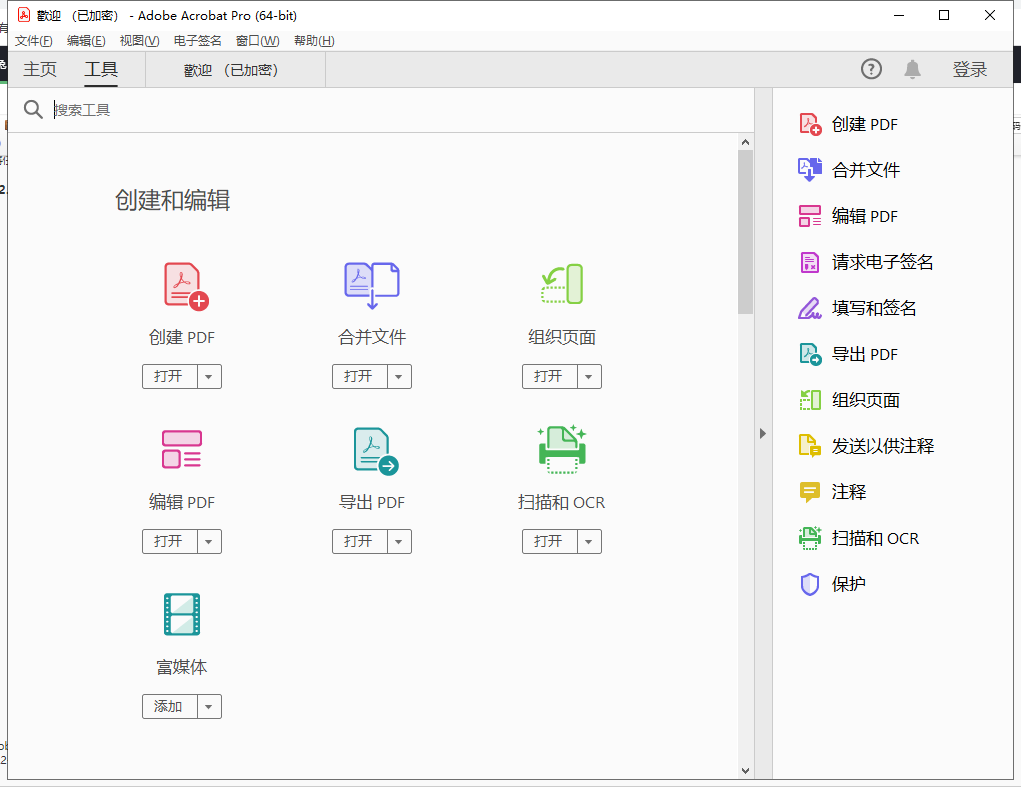Expand dropdown arrow next to 导出 PDF 打开

[399, 542]
